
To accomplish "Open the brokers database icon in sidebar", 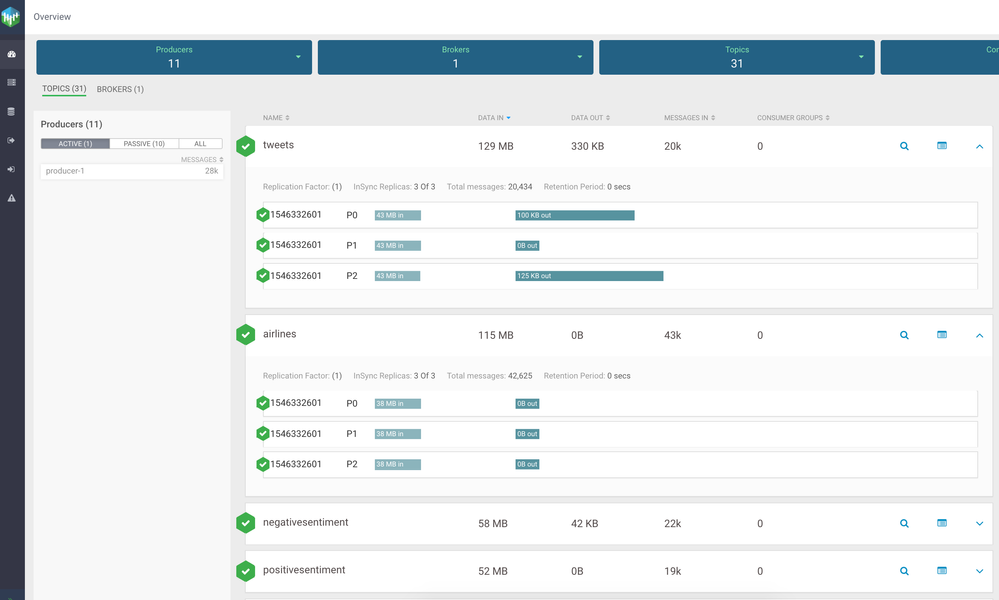I will [12, 111].
